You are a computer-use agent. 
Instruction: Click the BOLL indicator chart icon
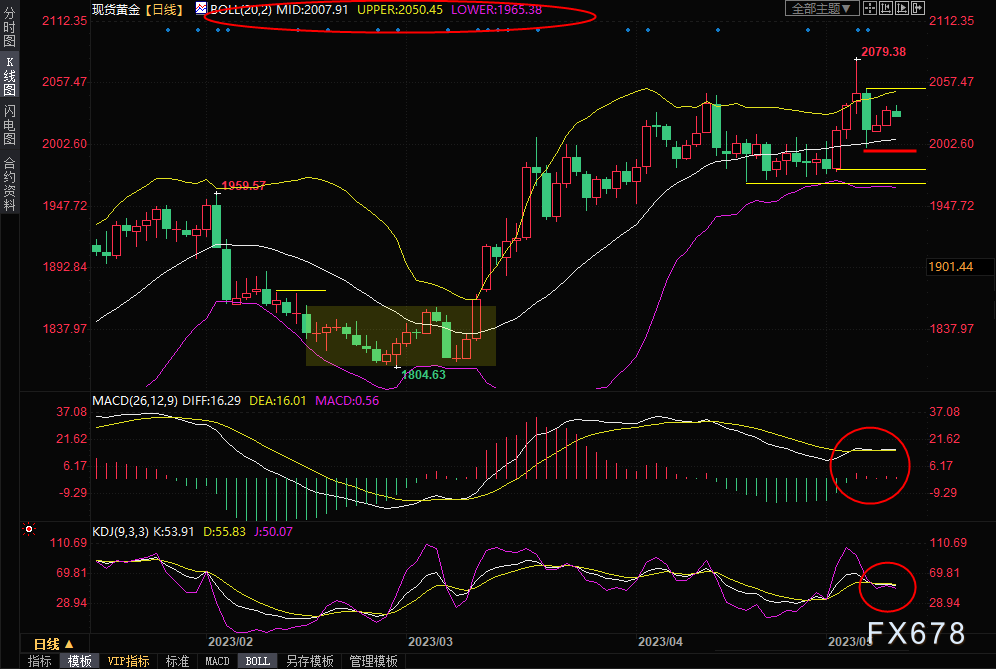click(x=202, y=9)
